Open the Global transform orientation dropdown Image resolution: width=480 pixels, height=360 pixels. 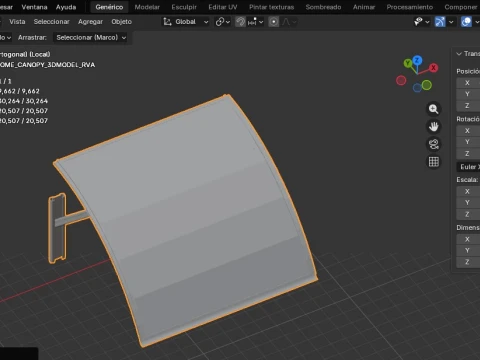[x=186, y=22]
